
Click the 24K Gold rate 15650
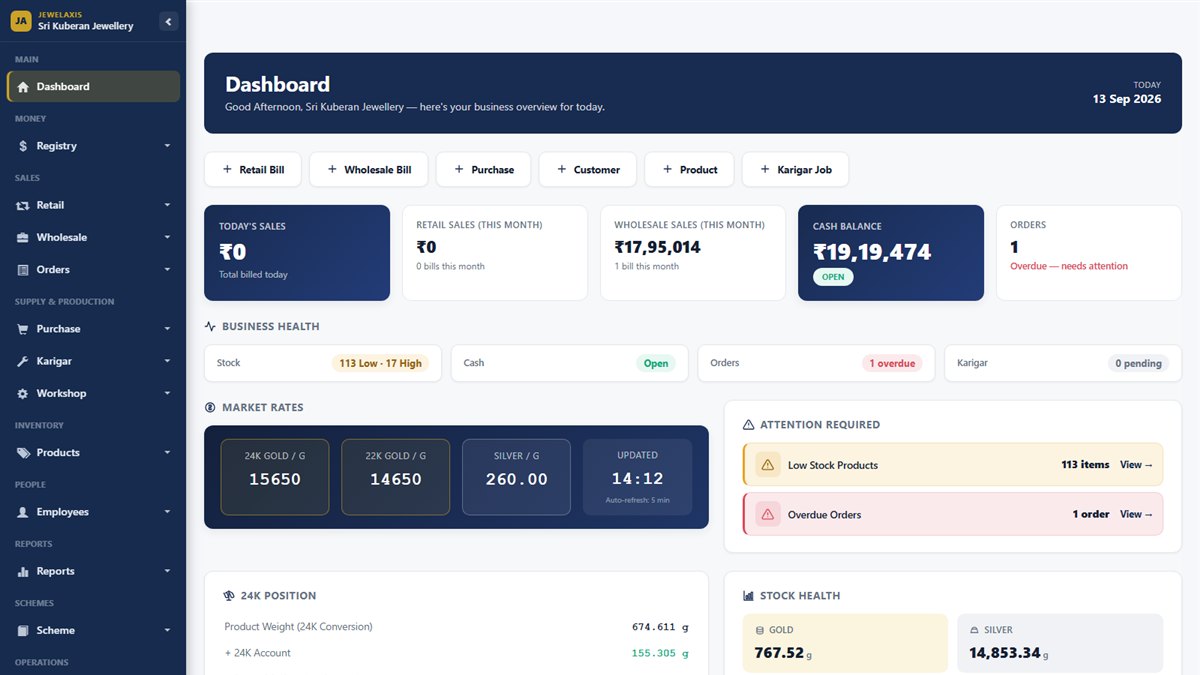click(x=275, y=479)
